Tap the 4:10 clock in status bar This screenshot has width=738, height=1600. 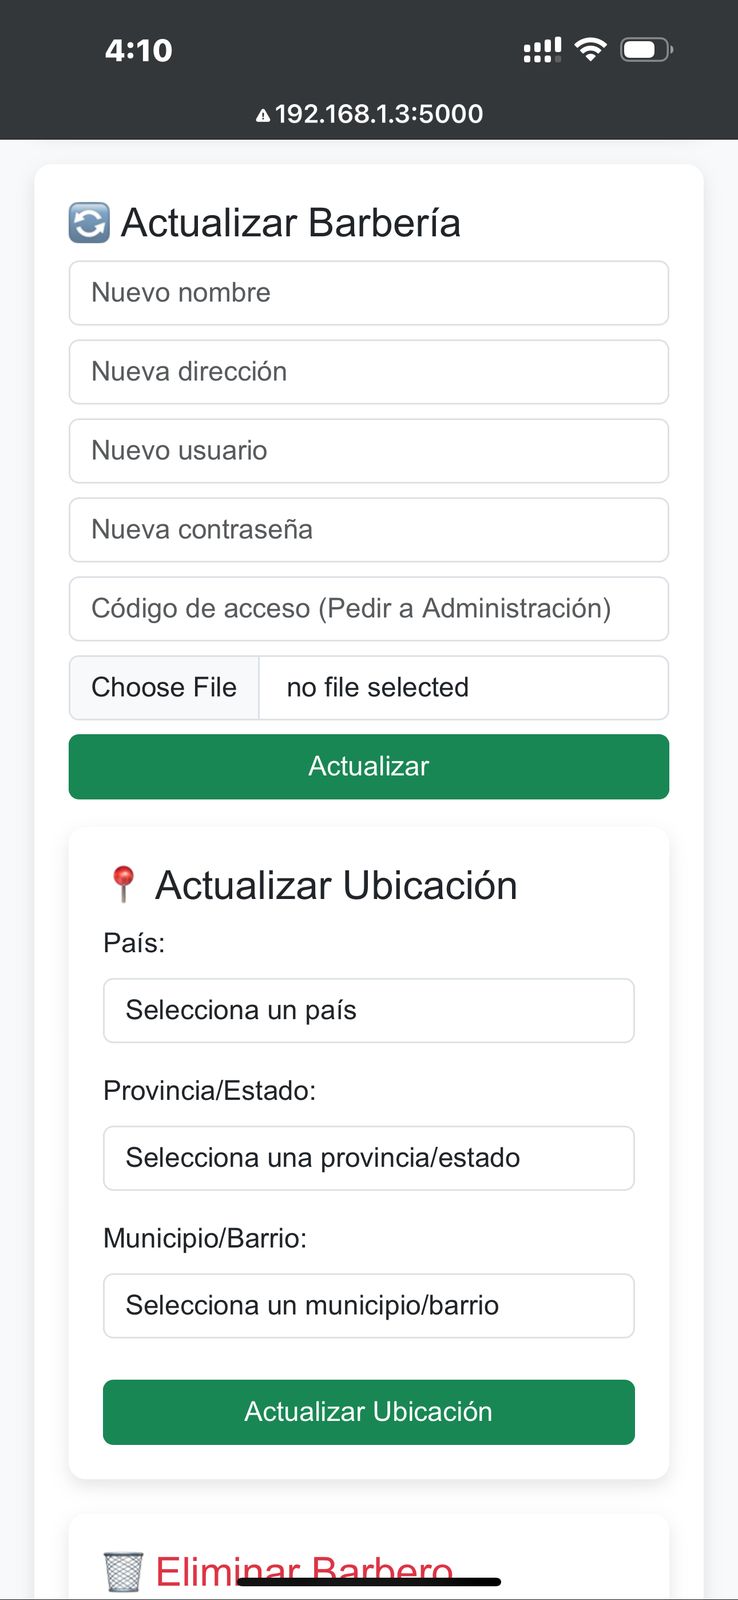click(x=139, y=50)
